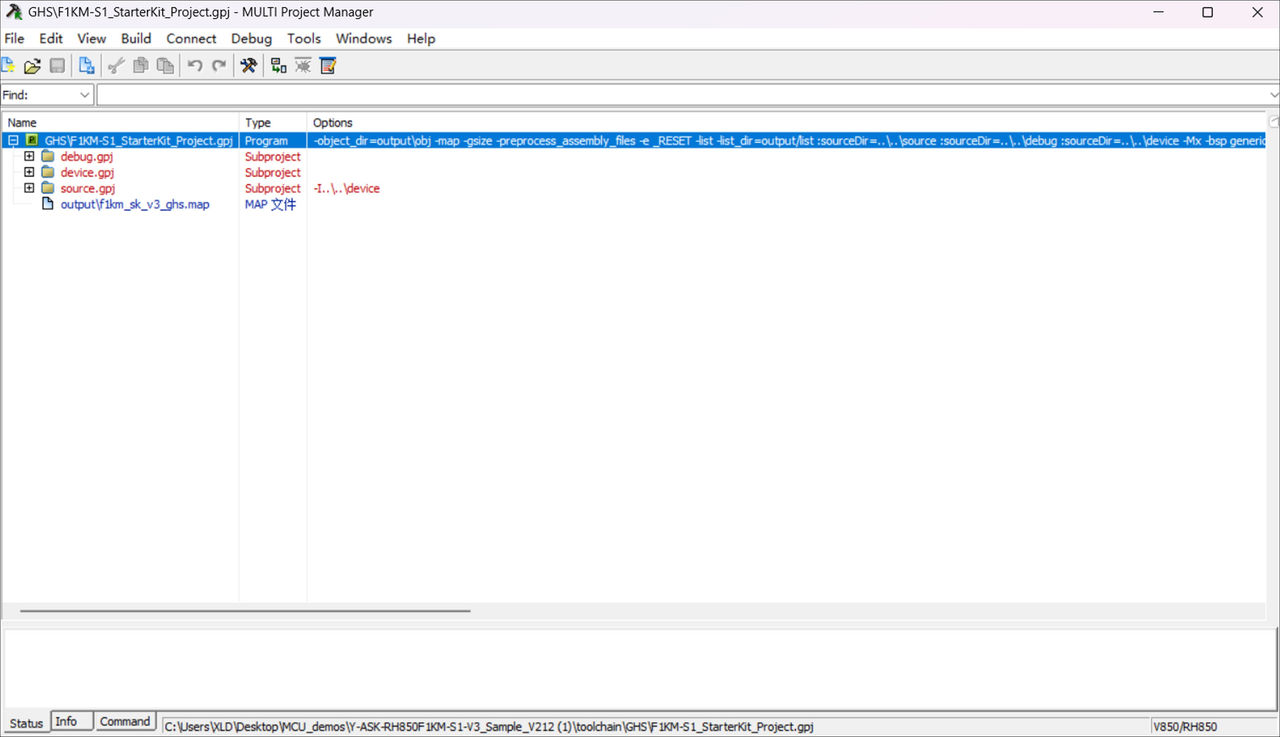Open the Edit menu

click(x=51, y=39)
